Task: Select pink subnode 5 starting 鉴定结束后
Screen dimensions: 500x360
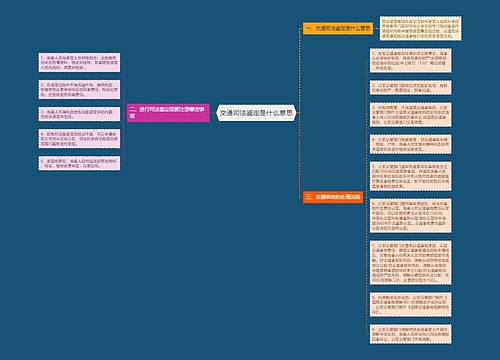Action: 79,163
